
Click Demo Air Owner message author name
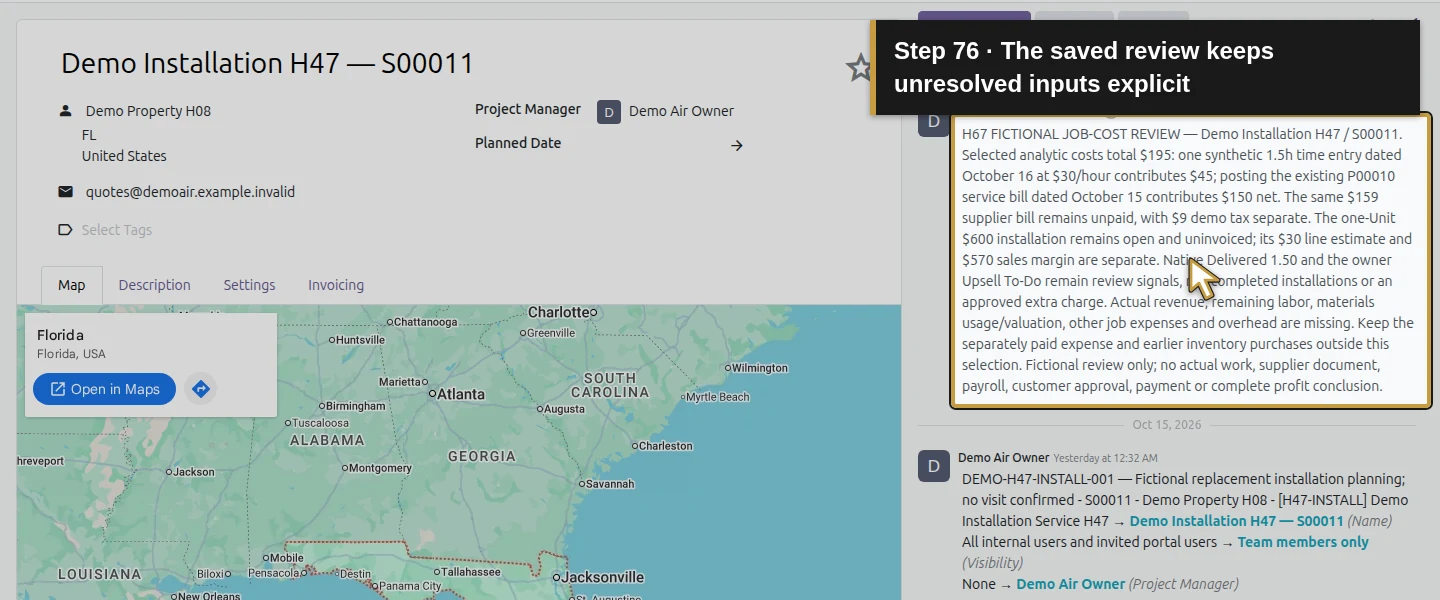pos(1003,458)
